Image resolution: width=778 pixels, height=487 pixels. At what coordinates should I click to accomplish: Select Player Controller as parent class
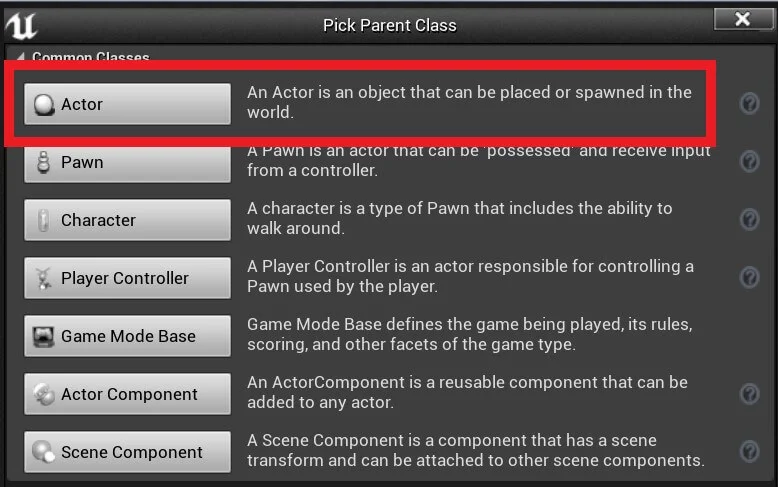click(127, 278)
